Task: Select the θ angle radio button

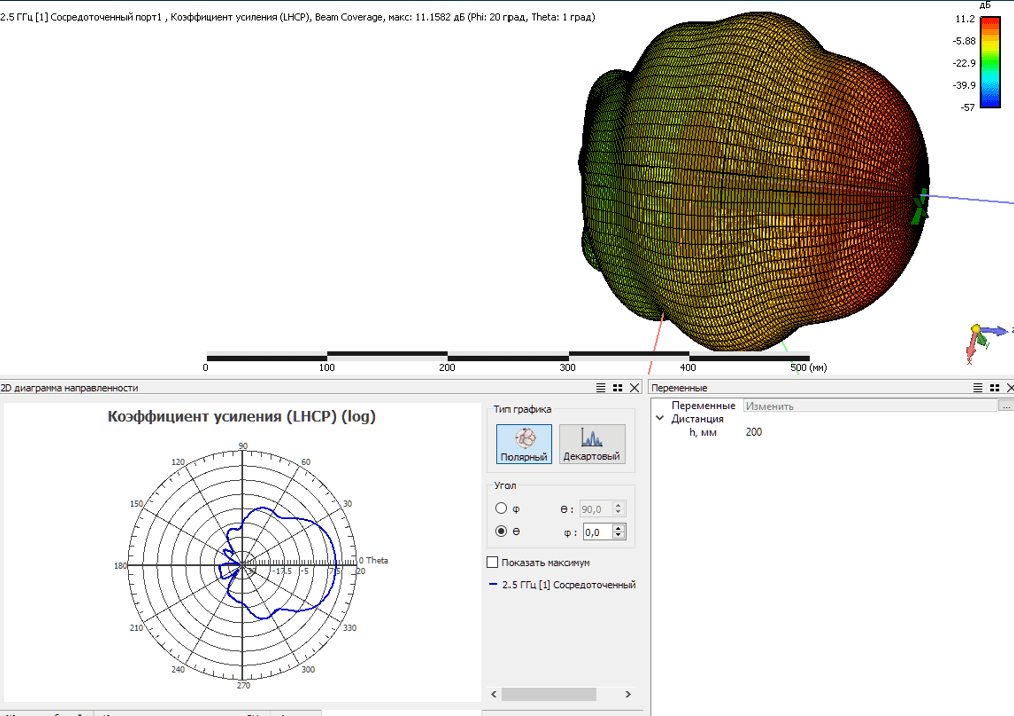Action: click(x=501, y=532)
